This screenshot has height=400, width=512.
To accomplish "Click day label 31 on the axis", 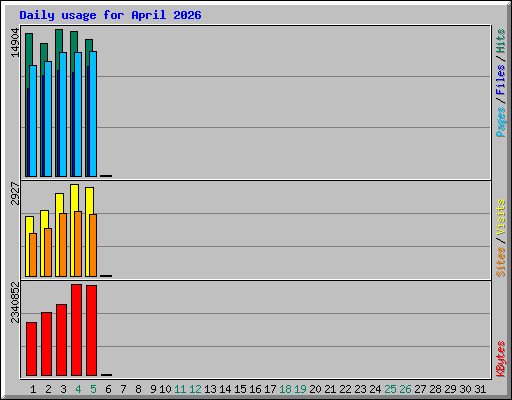I will tap(480, 389).
